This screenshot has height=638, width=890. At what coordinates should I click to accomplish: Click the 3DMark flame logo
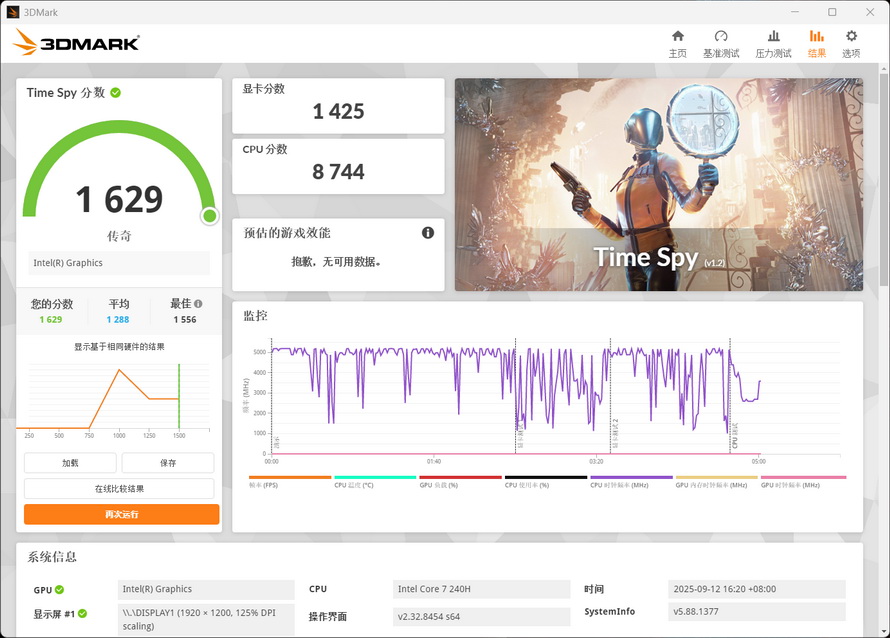27,42
